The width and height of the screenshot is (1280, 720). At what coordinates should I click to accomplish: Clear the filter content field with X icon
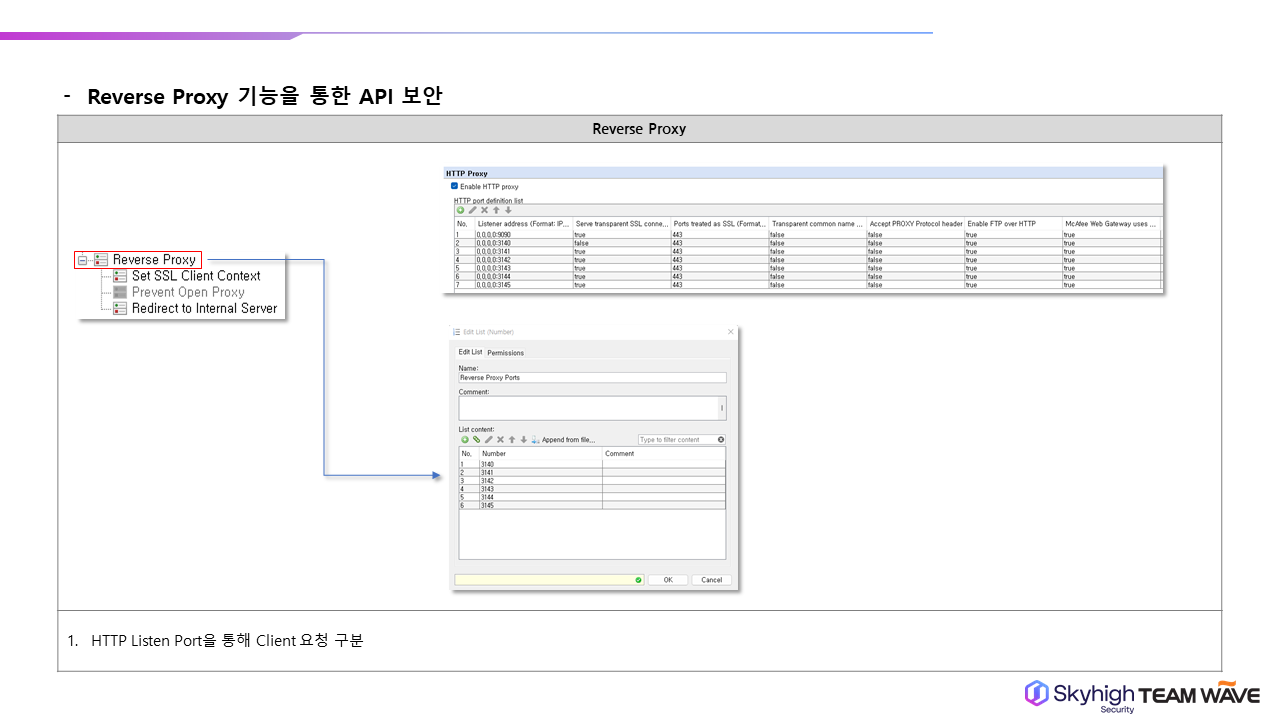click(x=721, y=440)
